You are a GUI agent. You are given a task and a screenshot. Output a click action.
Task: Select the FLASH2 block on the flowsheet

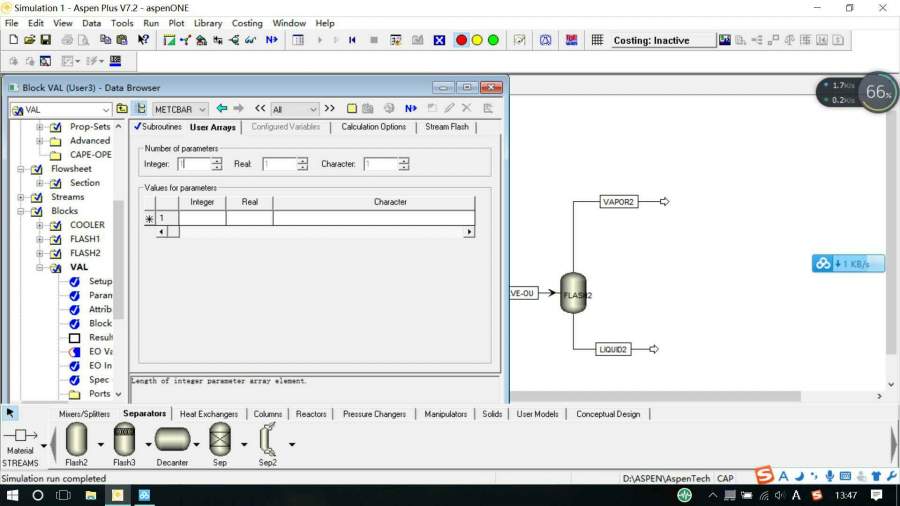click(x=574, y=294)
